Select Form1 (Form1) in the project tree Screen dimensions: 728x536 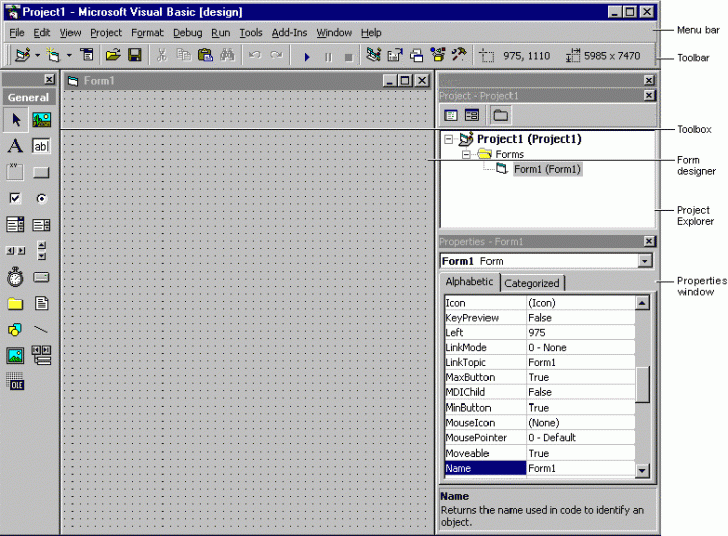pyautogui.click(x=547, y=170)
